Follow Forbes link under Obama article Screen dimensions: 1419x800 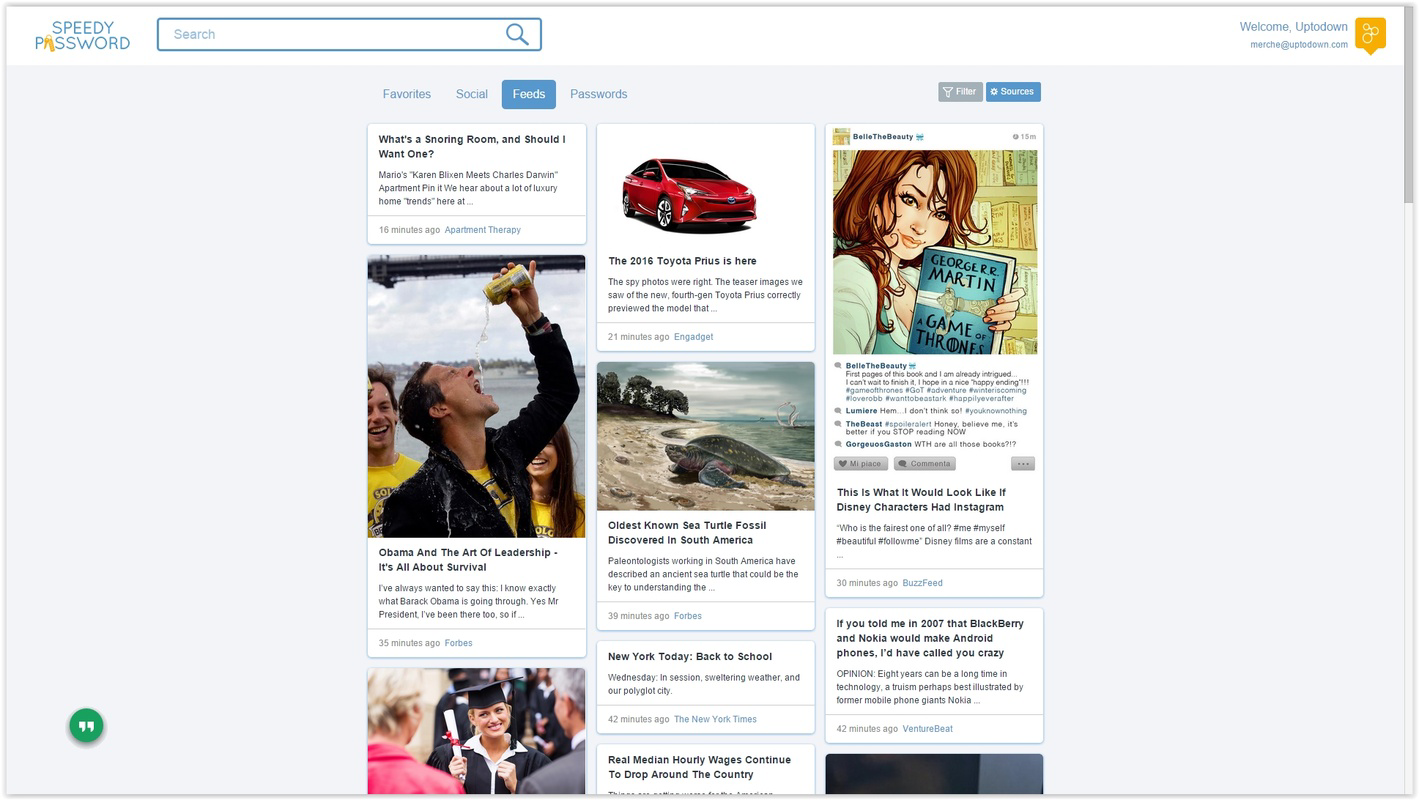(458, 643)
